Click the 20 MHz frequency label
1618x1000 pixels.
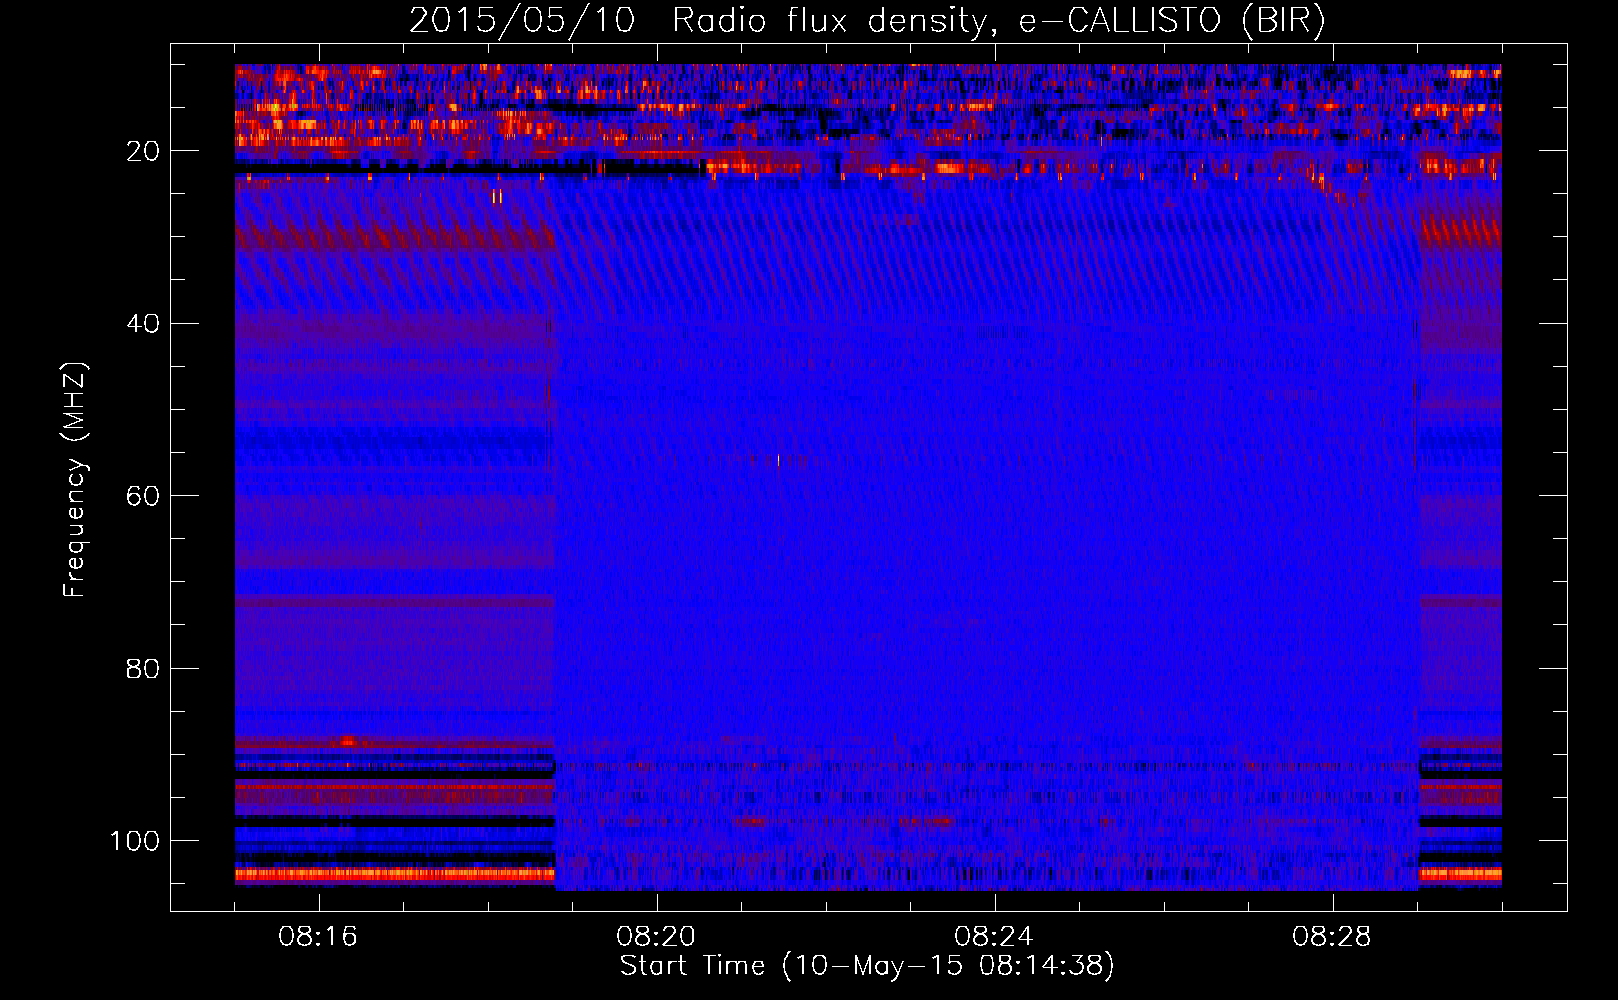coord(143,151)
